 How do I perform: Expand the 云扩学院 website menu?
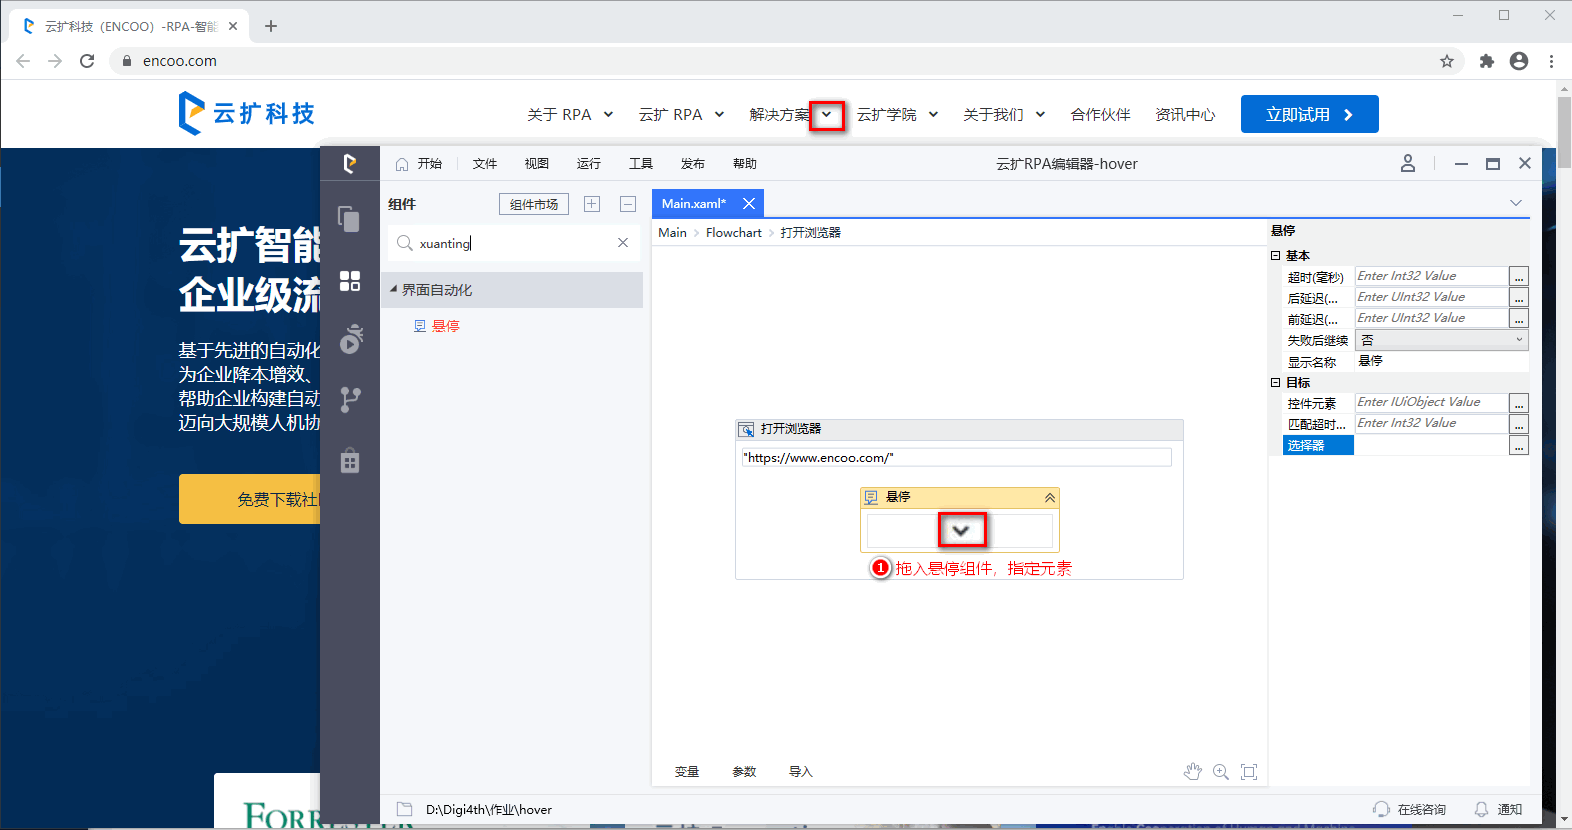tap(933, 115)
